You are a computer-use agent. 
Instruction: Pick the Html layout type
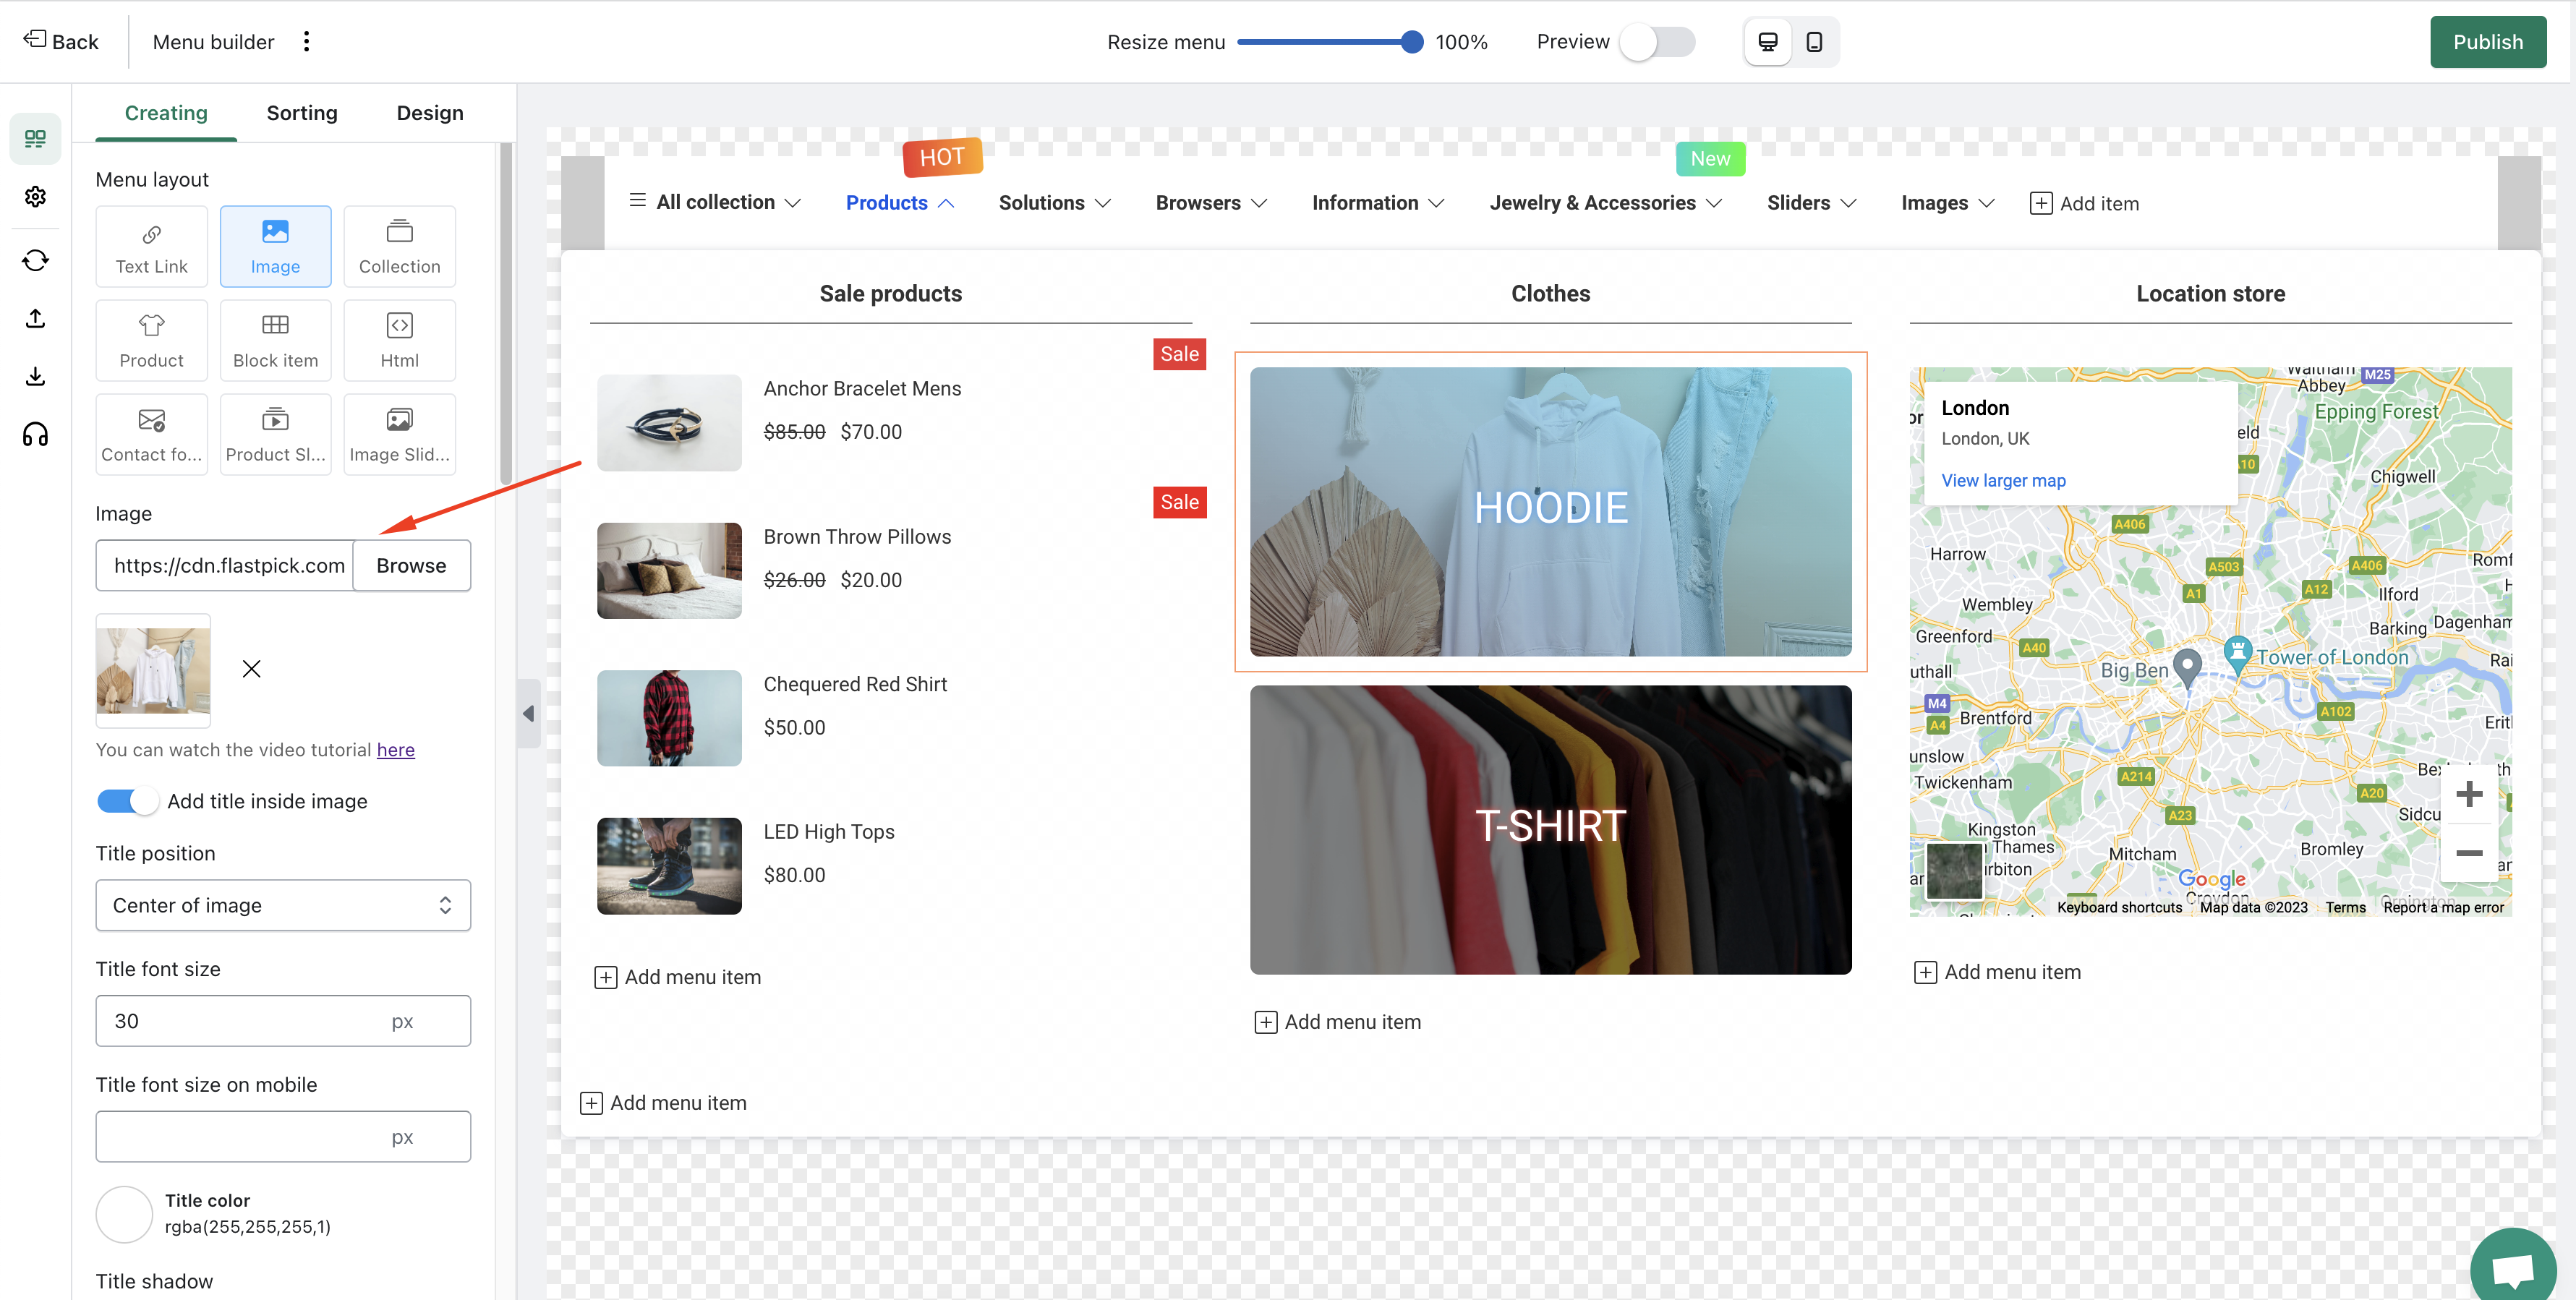tap(399, 340)
